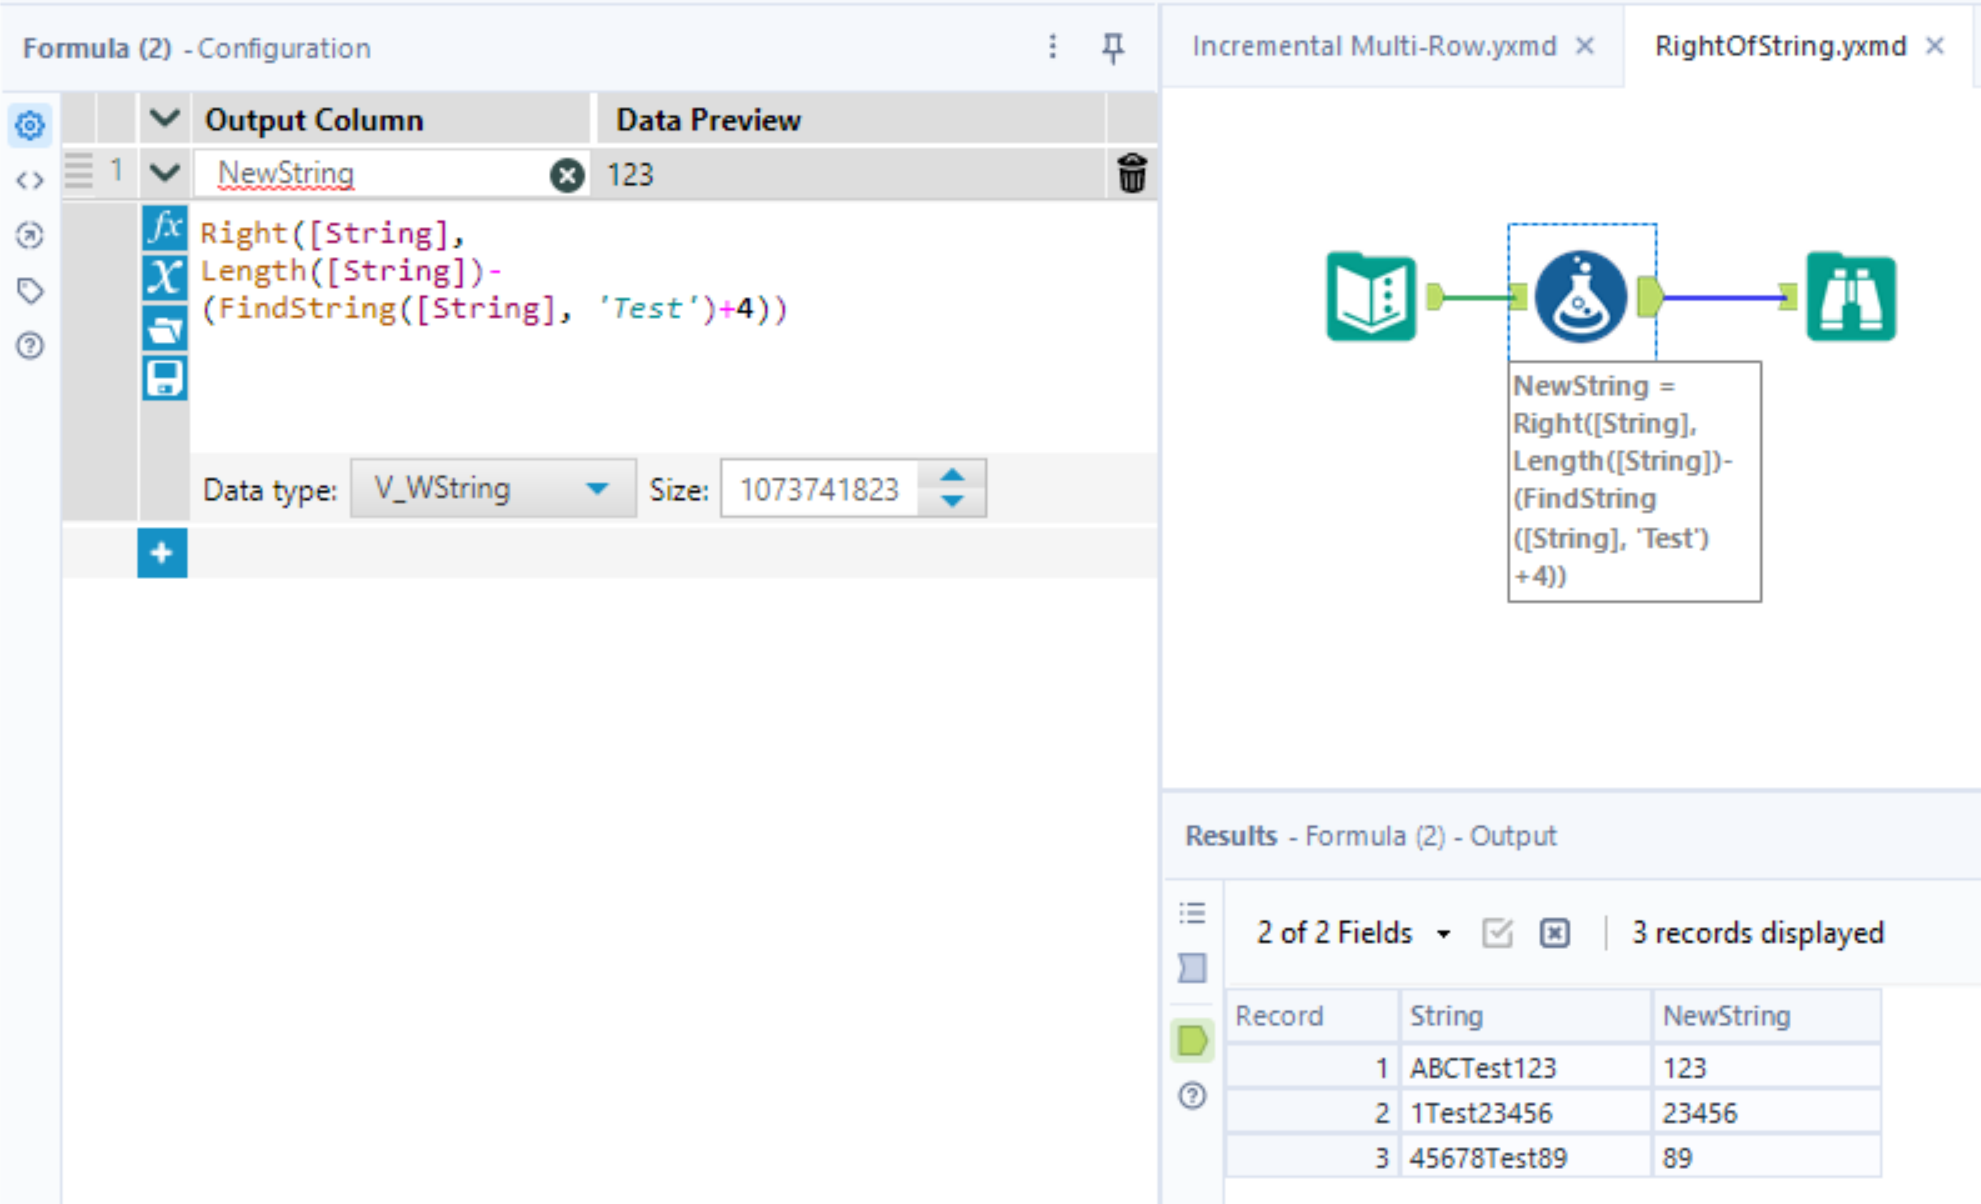The image size is (1981, 1204).
Task: Add a new expression with plus button
Action: [162, 553]
